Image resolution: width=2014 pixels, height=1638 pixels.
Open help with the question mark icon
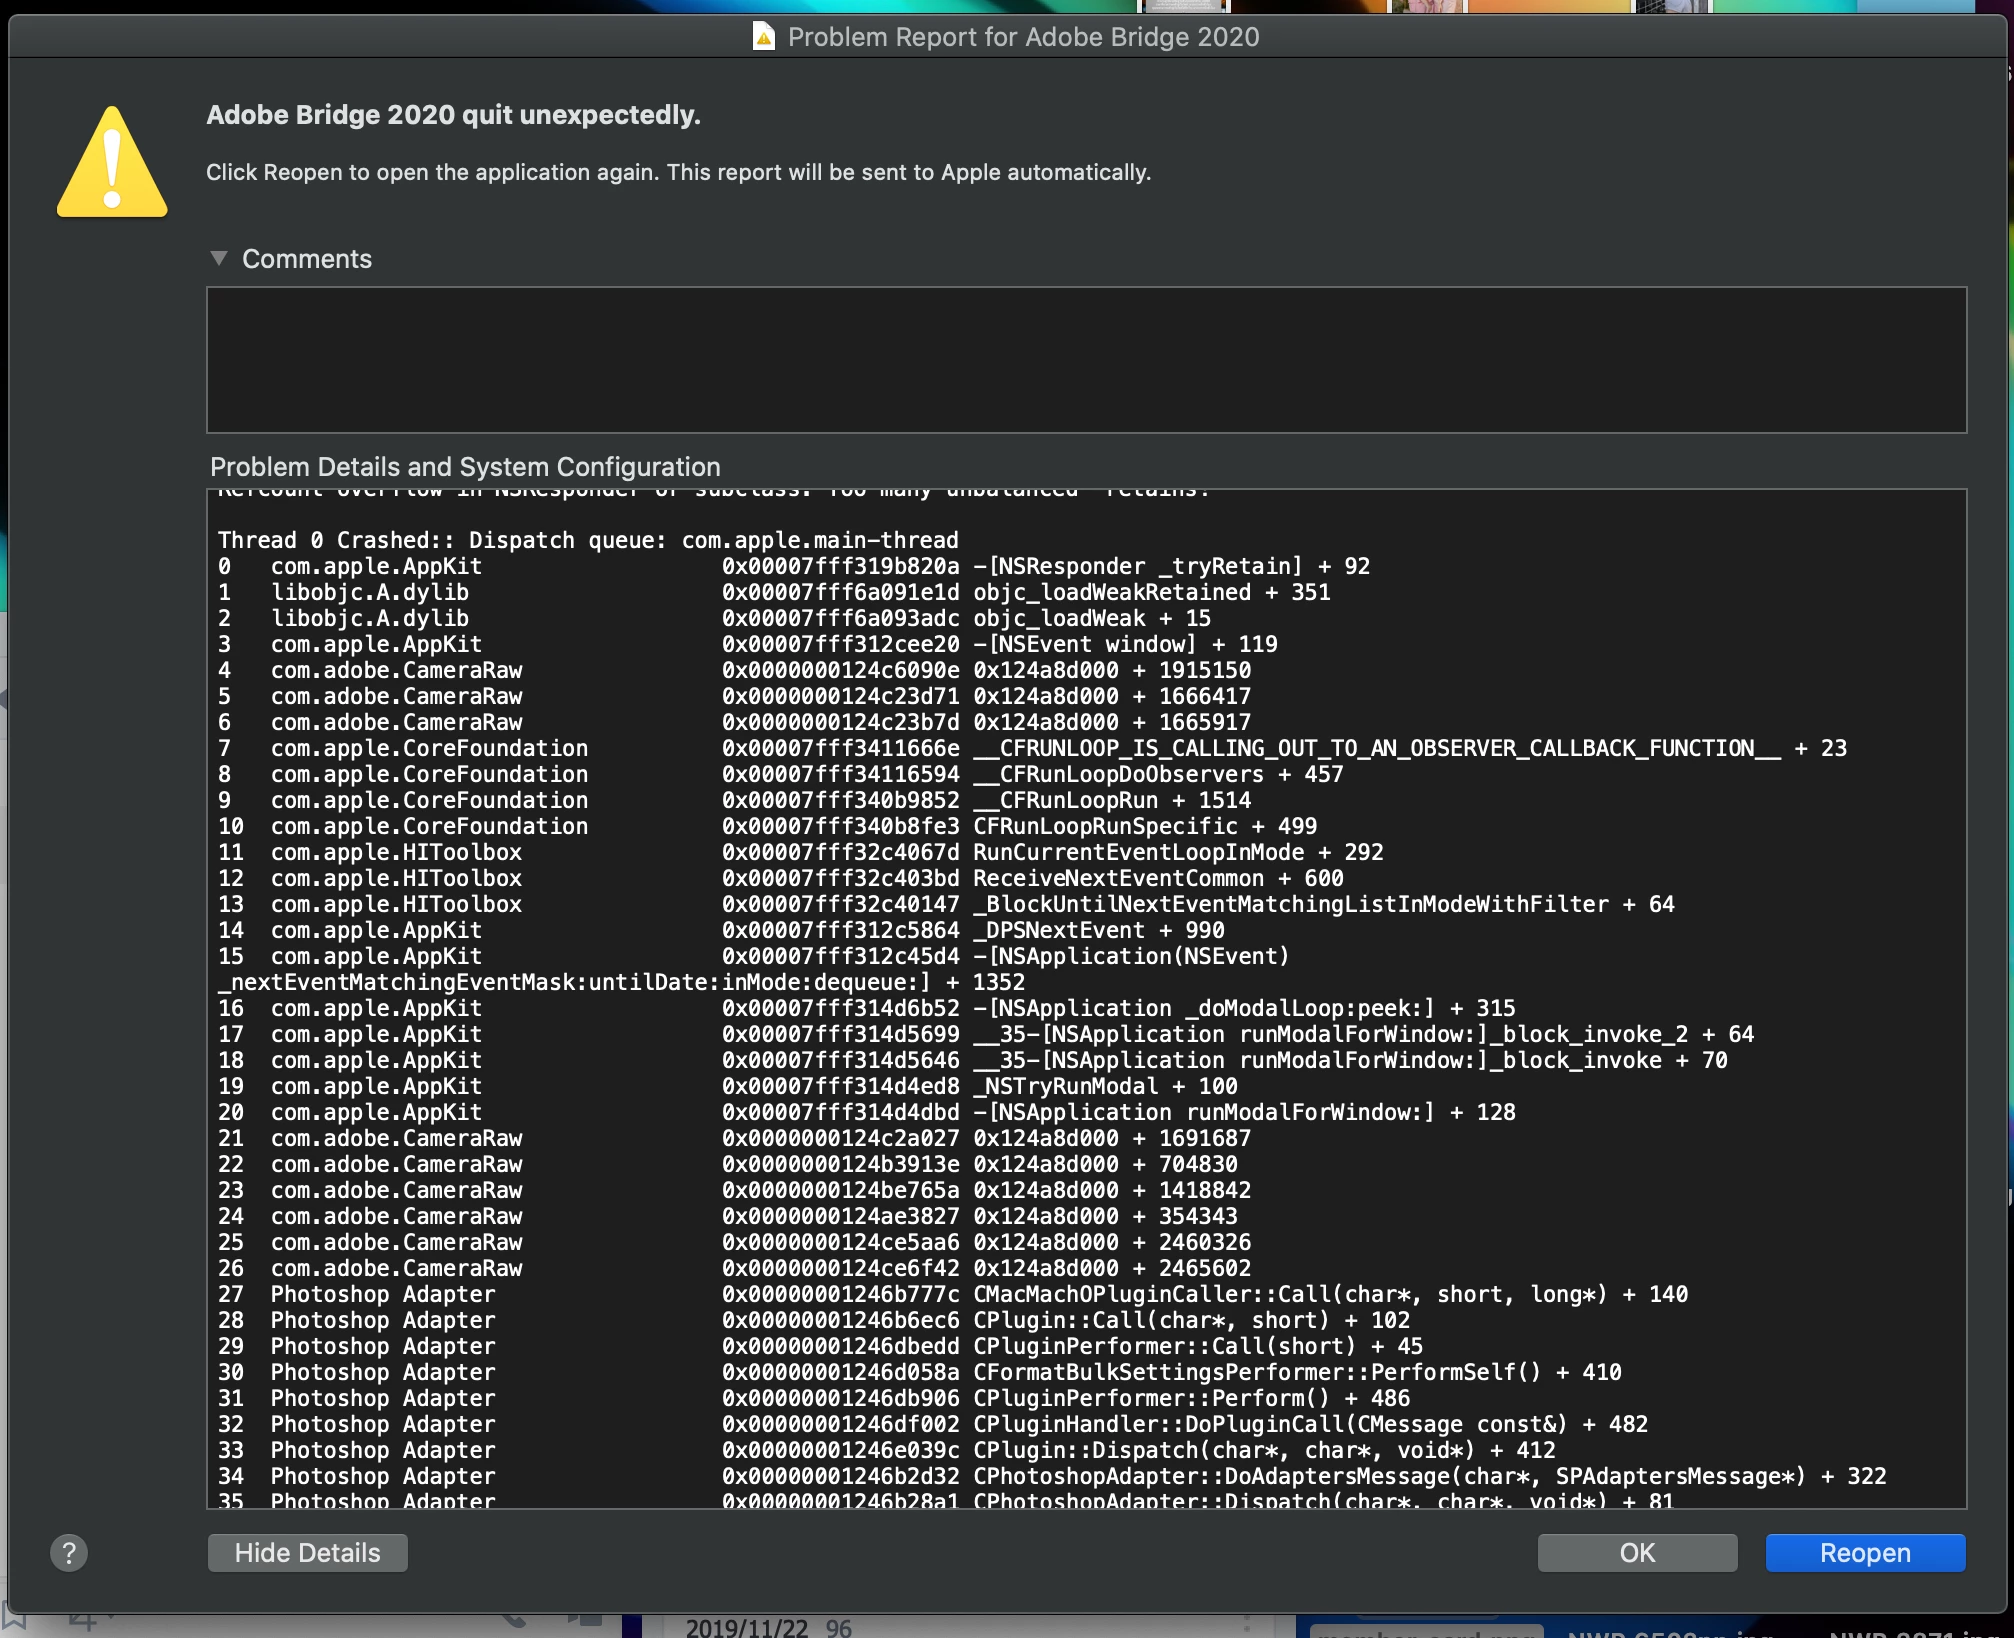pyautogui.click(x=69, y=1552)
